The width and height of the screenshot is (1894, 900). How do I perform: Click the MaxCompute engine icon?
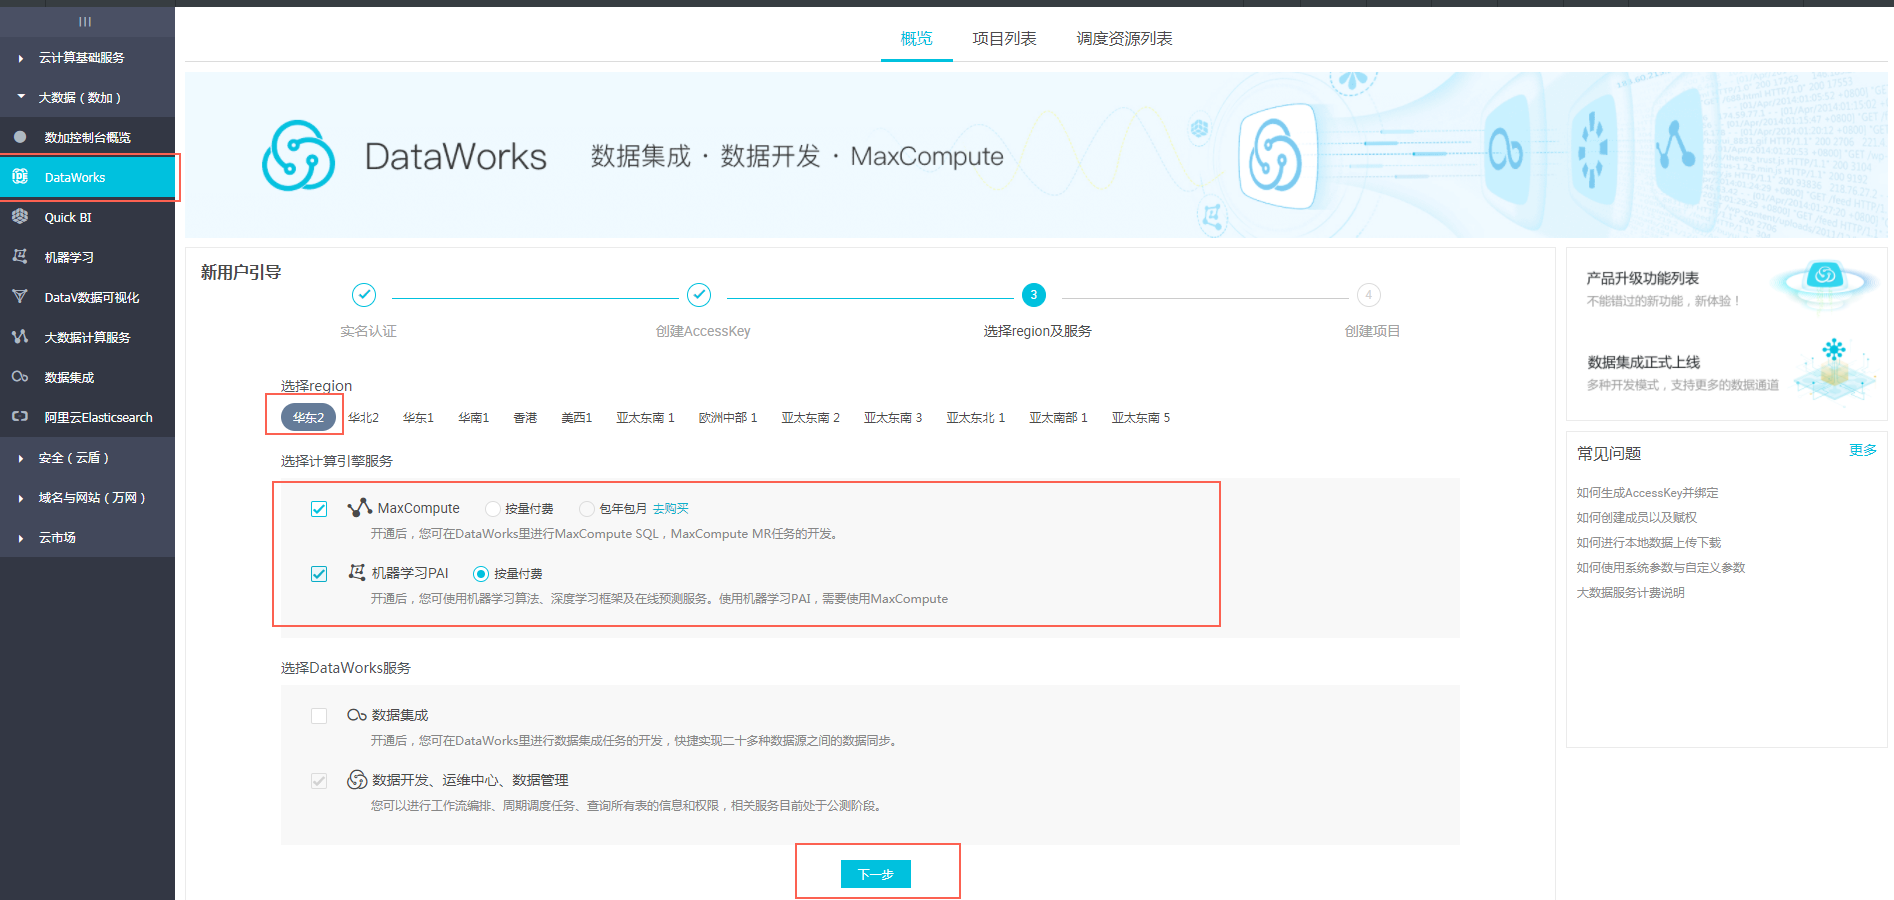tap(359, 508)
